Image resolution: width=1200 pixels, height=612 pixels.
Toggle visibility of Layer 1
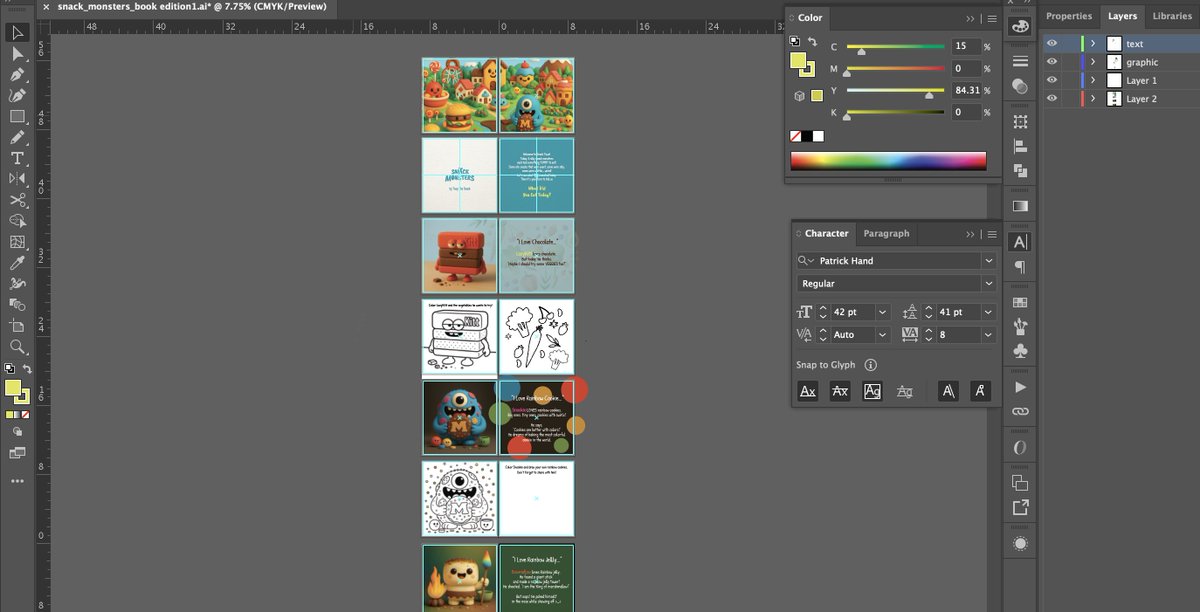[x=1051, y=80]
